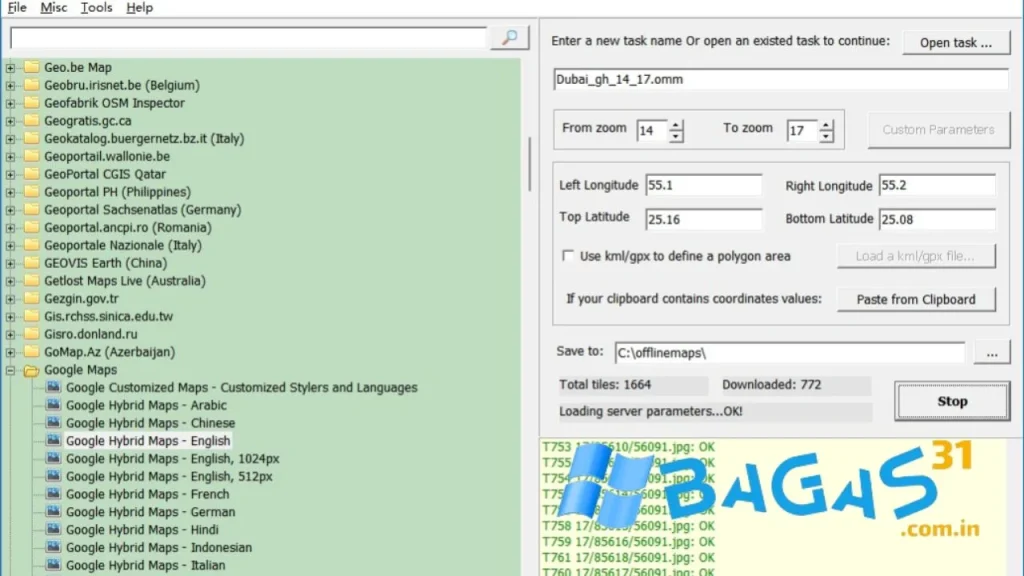
Task: Open the Misc menu
Action: coord(54,8)
